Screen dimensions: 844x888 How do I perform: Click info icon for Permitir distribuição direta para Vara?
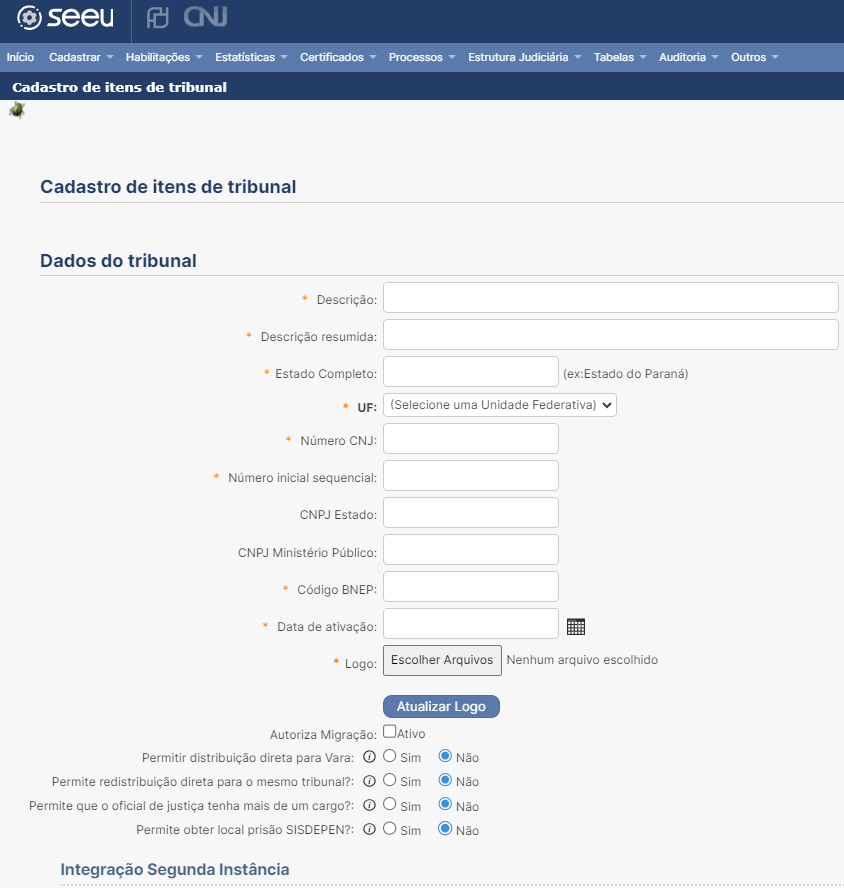pyautogui.click(x=369, y=756)
